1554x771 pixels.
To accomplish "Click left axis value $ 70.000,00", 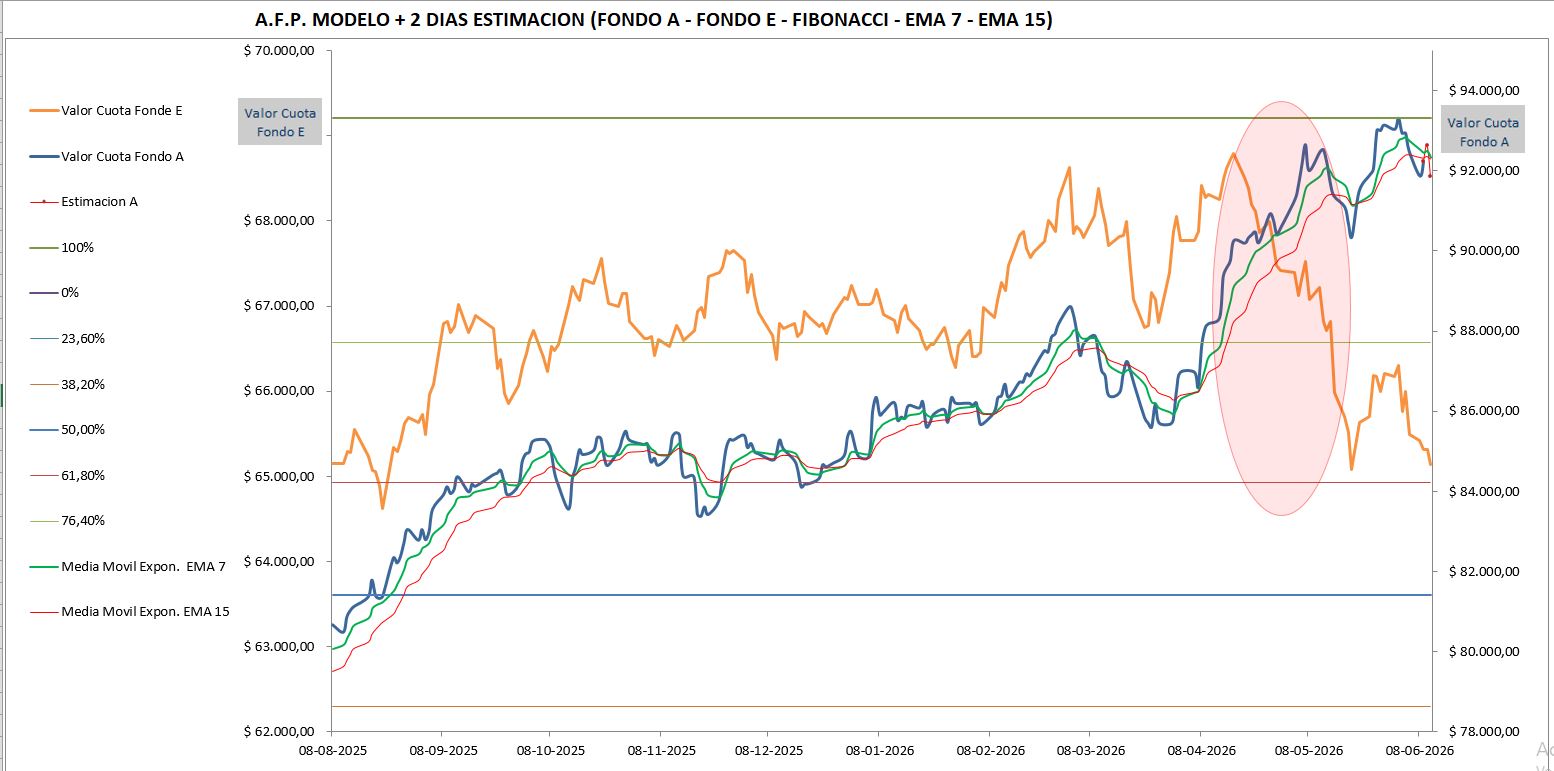I will pyautogui.click(x=279, y=50).
